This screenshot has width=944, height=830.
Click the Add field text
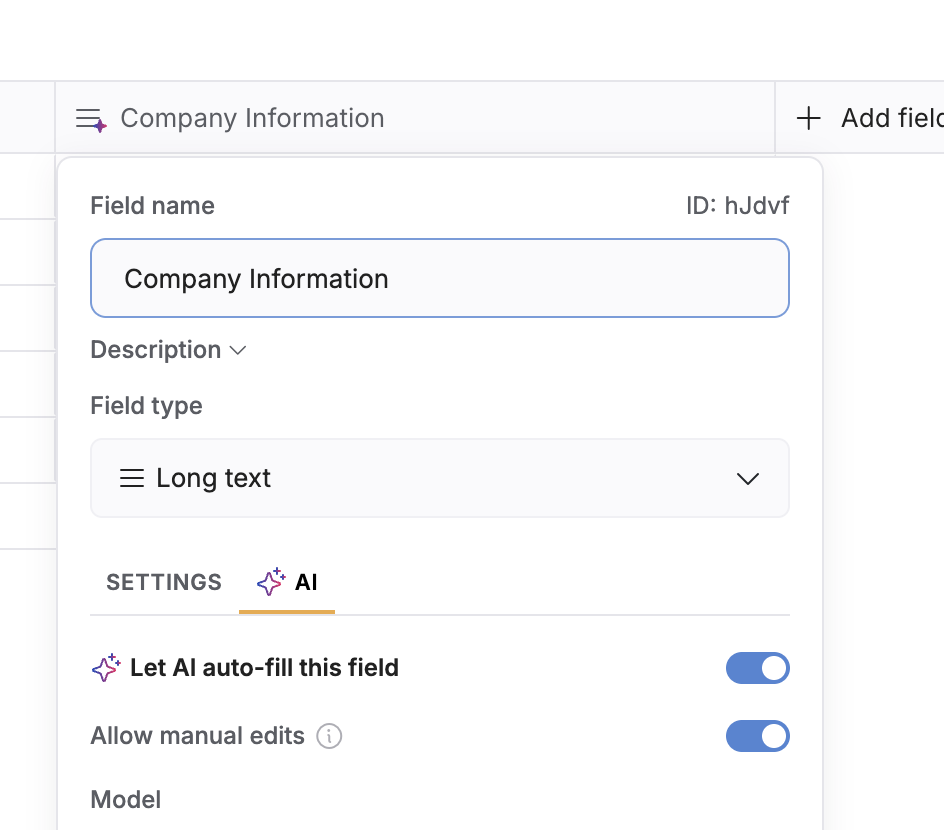click(x=890, y=119)
